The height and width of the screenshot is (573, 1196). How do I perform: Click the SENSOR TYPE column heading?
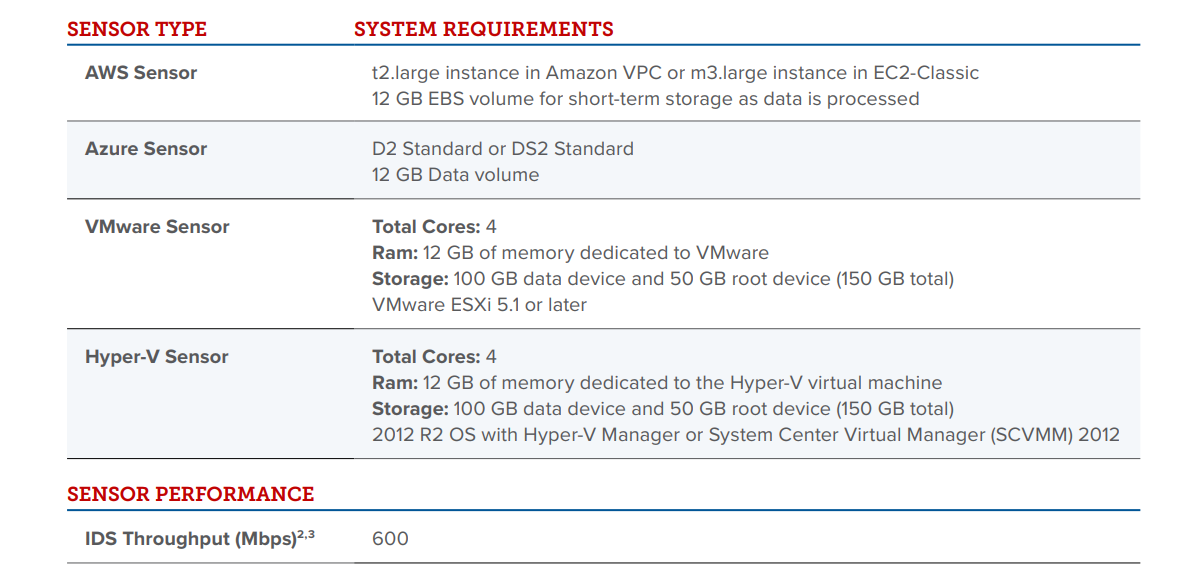tap(137, 29)
